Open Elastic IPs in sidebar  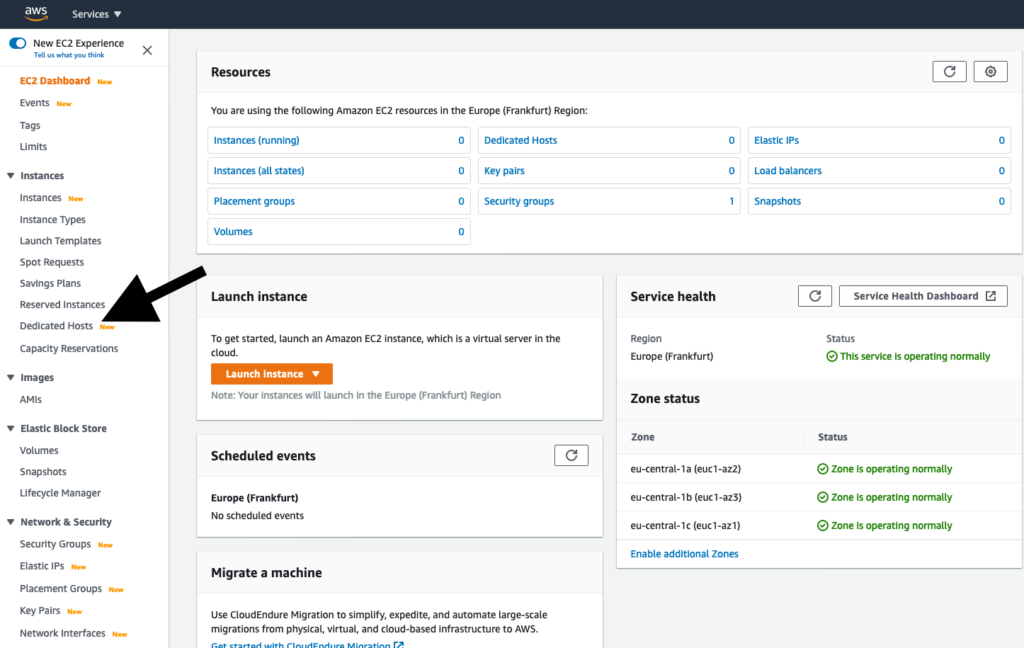click(x=42, y=566)
